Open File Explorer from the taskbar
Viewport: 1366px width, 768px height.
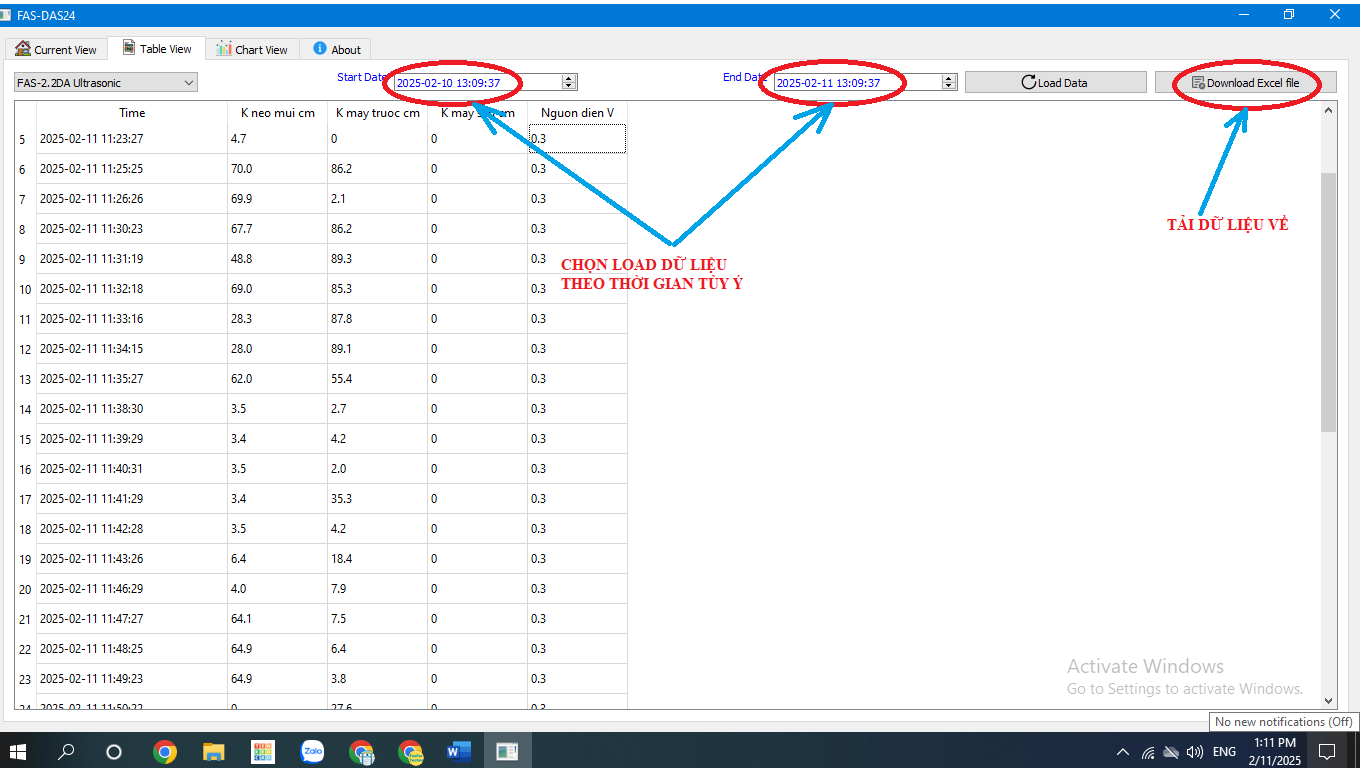click(214, 751)
